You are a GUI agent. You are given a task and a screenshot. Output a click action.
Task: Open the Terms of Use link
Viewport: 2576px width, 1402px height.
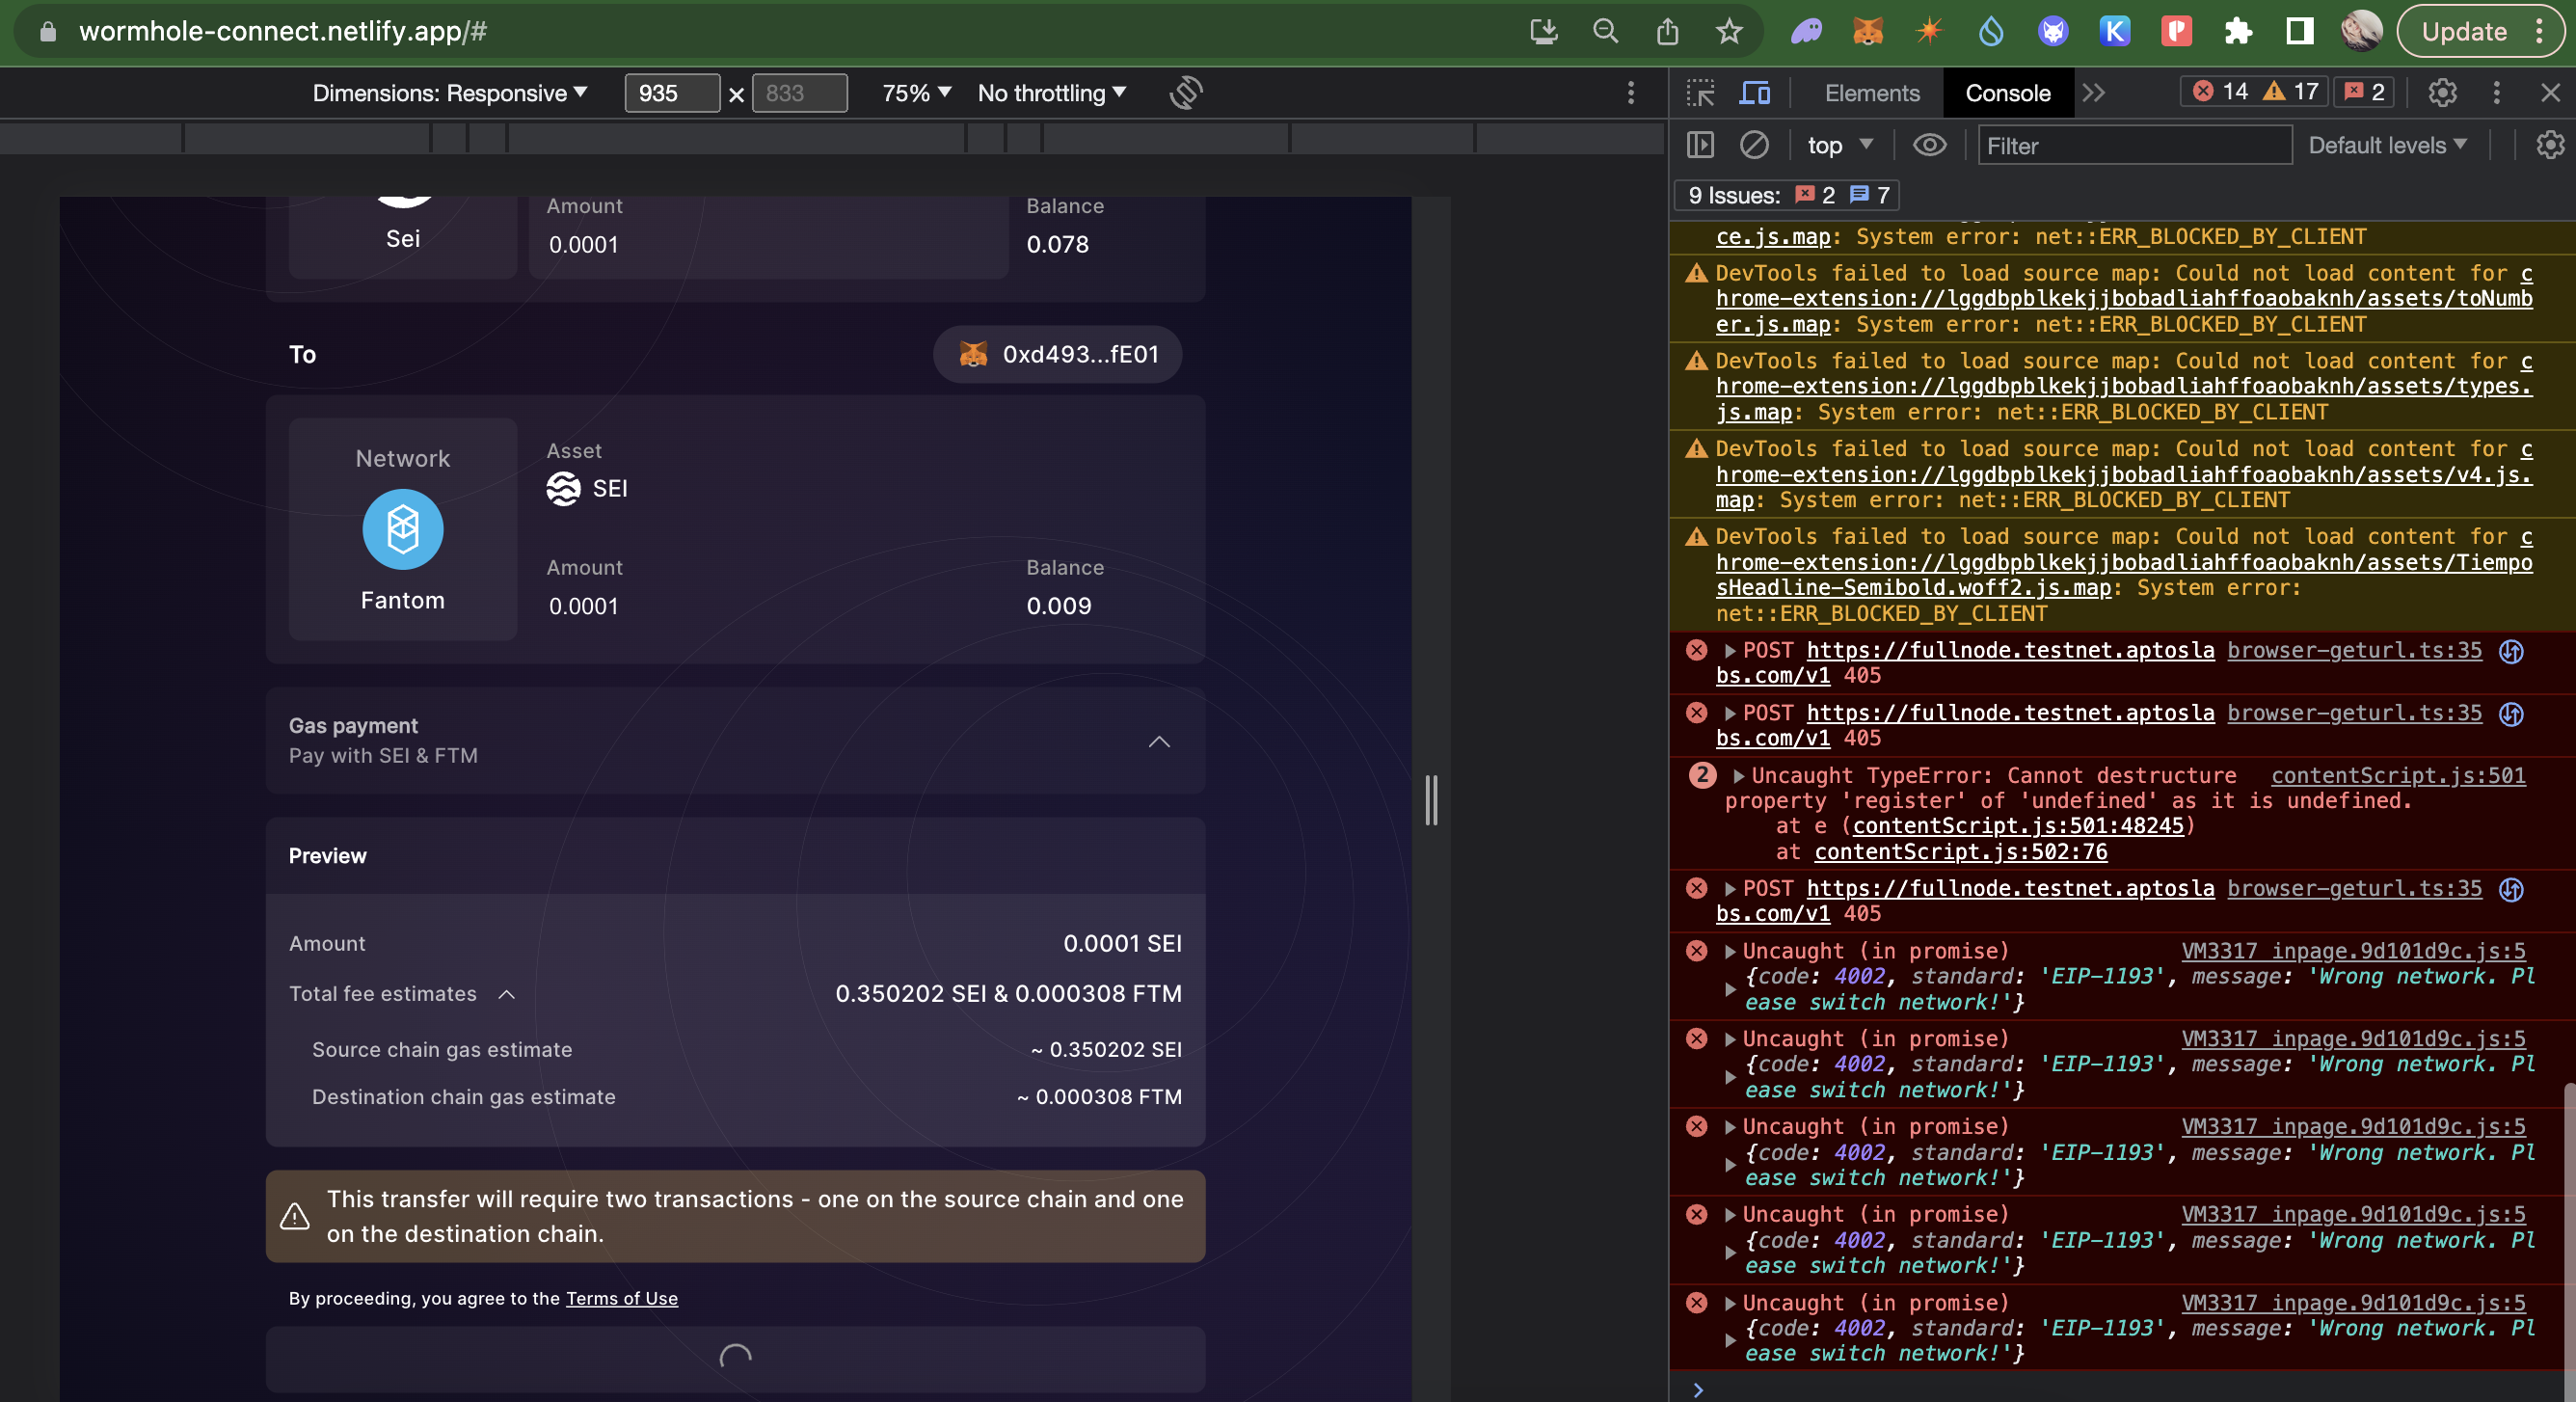pyautogui.click(x=621, y=1299)
